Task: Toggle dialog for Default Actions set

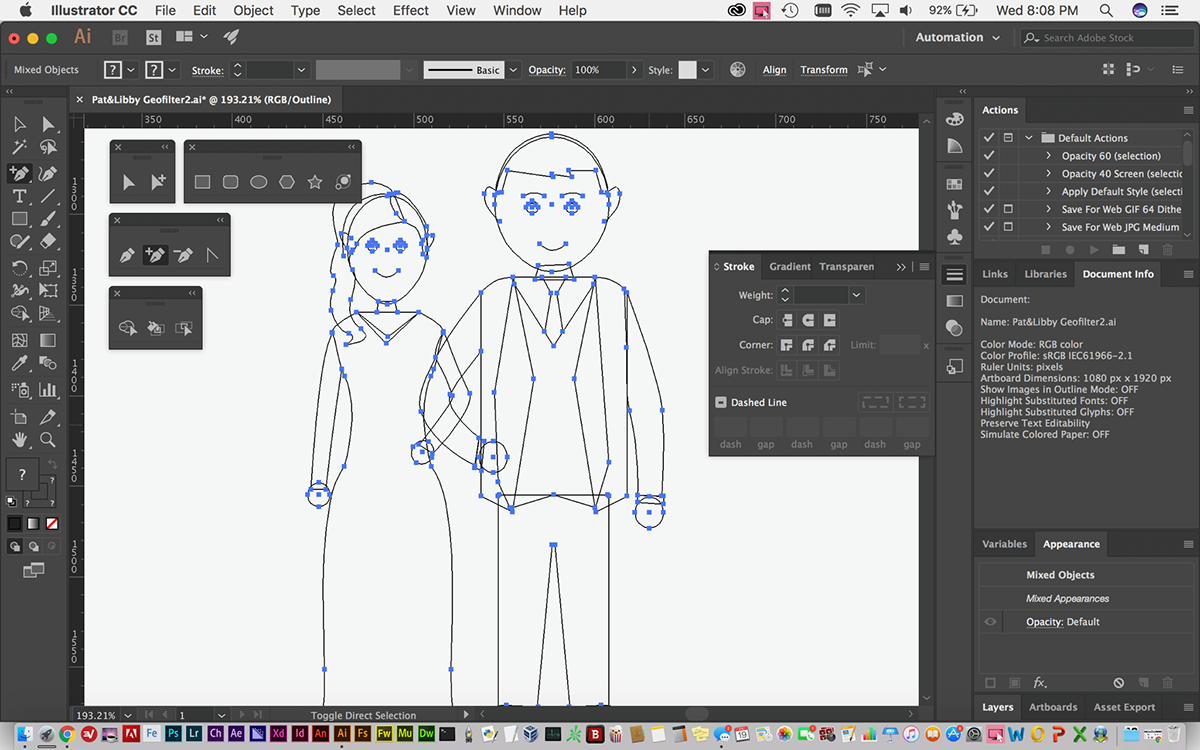Action: 1008,138
